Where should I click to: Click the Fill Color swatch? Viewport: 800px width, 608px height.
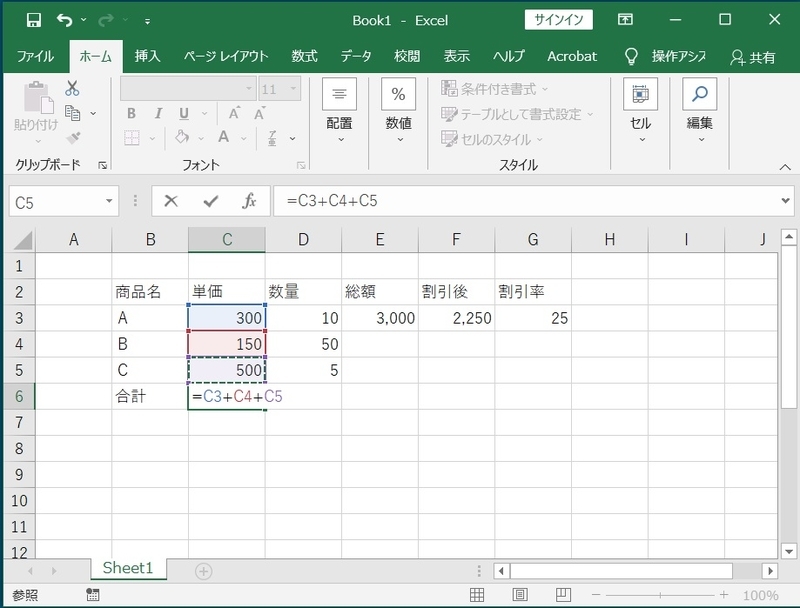tap(182, 137)
